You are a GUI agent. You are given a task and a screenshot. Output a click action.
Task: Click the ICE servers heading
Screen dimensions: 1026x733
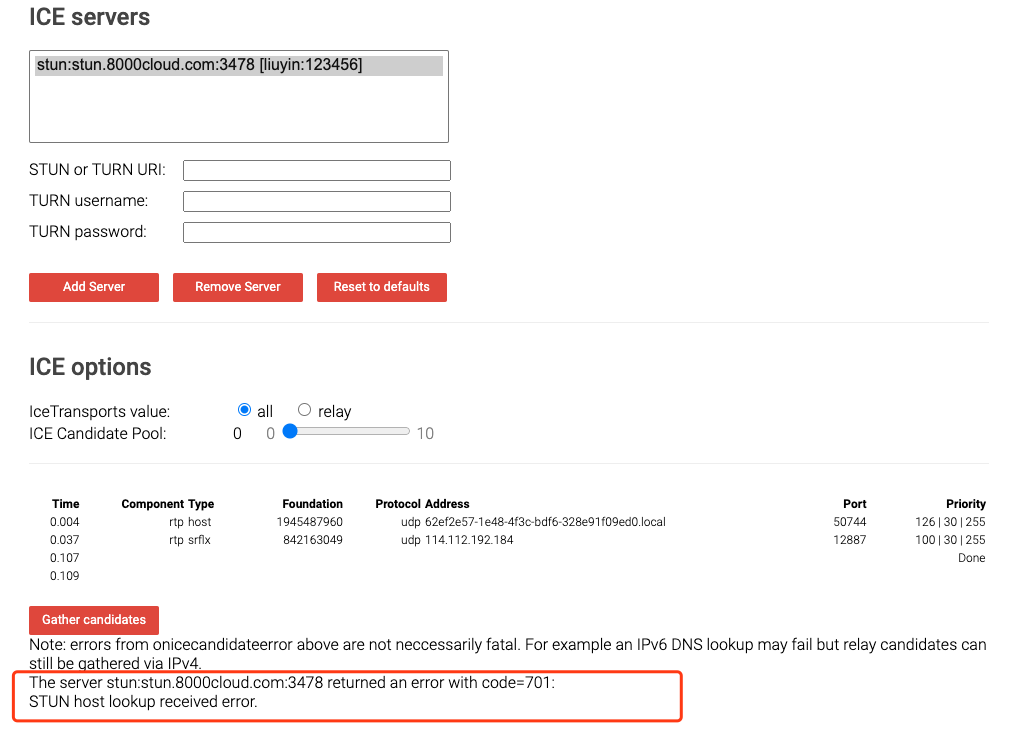point(90,17)
